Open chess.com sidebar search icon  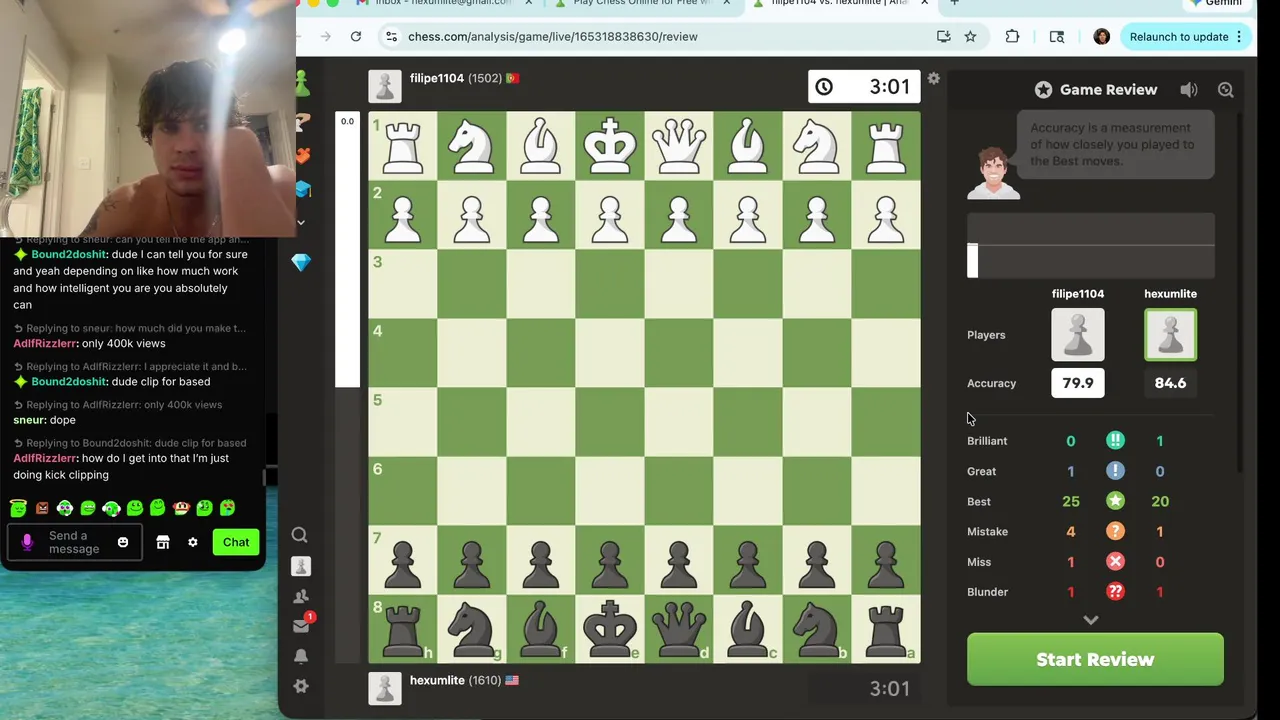(x=299, y=535)
